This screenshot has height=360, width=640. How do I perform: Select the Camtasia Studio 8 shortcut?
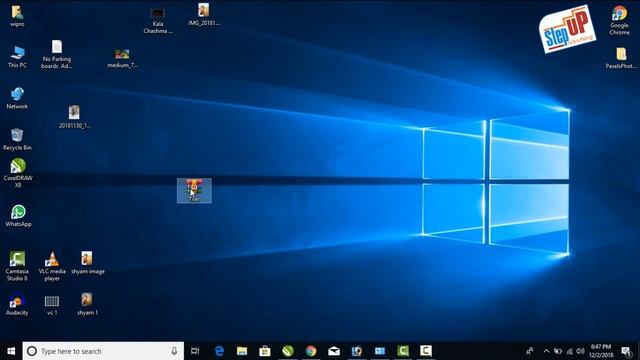coord(17,266)
